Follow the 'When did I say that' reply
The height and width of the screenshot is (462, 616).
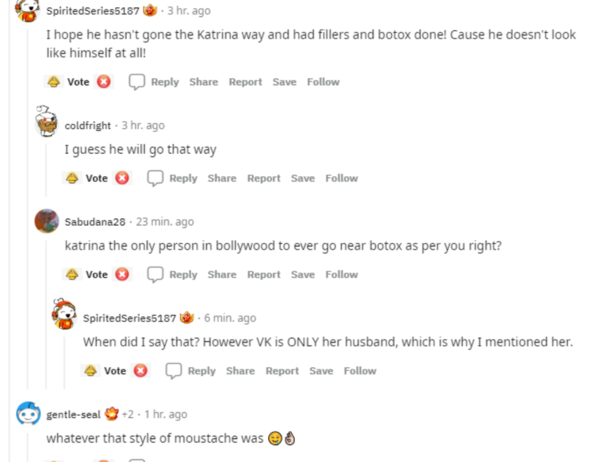pos(360,371)
